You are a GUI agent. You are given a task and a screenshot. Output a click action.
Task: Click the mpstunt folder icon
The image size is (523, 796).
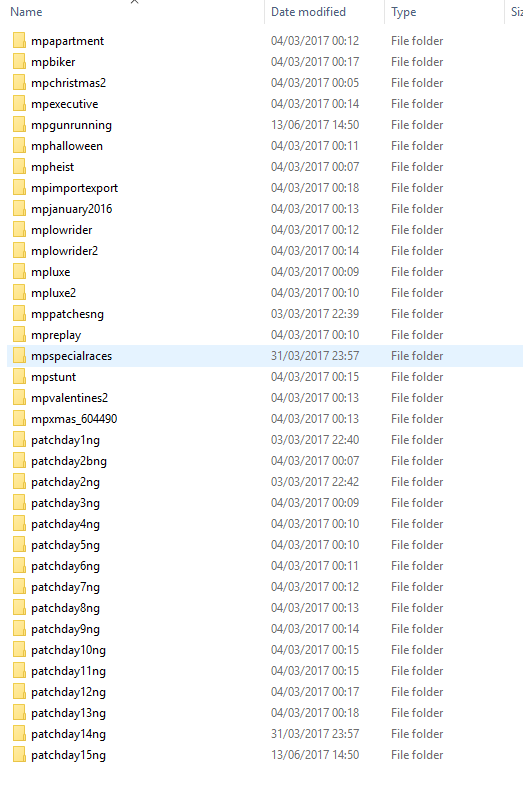point(19,377)
